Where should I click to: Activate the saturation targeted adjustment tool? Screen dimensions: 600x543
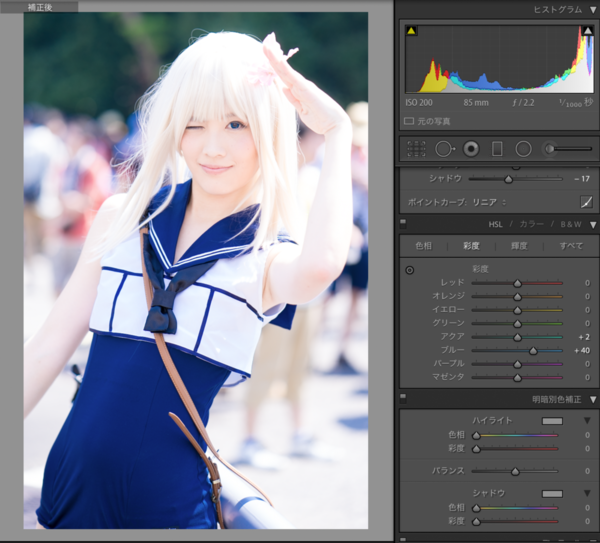click(409, 271)
